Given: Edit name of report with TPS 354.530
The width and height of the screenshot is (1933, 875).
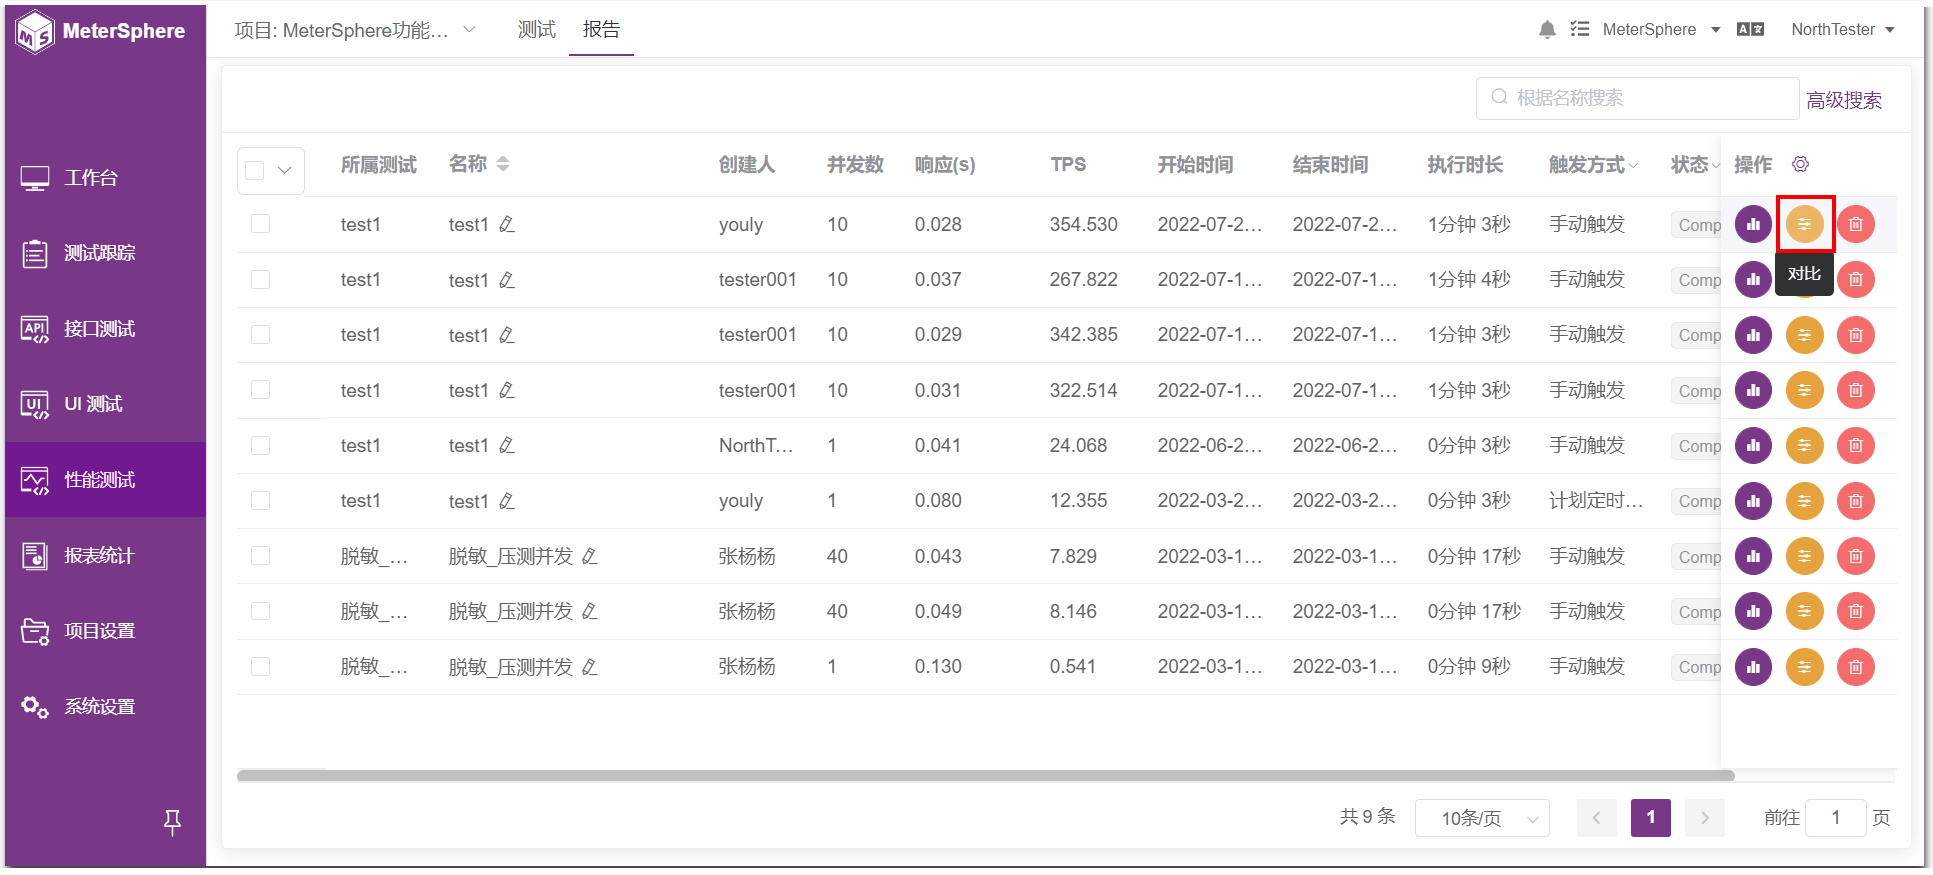Looking at the screenshot, I should pyautogui.click(x=507, y=224).
